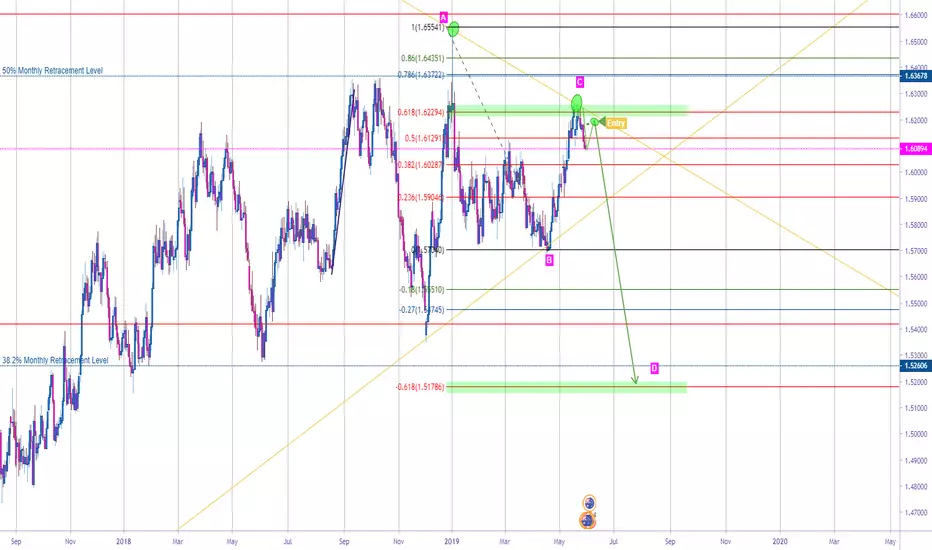Click the 0.86(1.64351) Fibonacci level label
Screen dimensions: 932x550
(422, 58)
